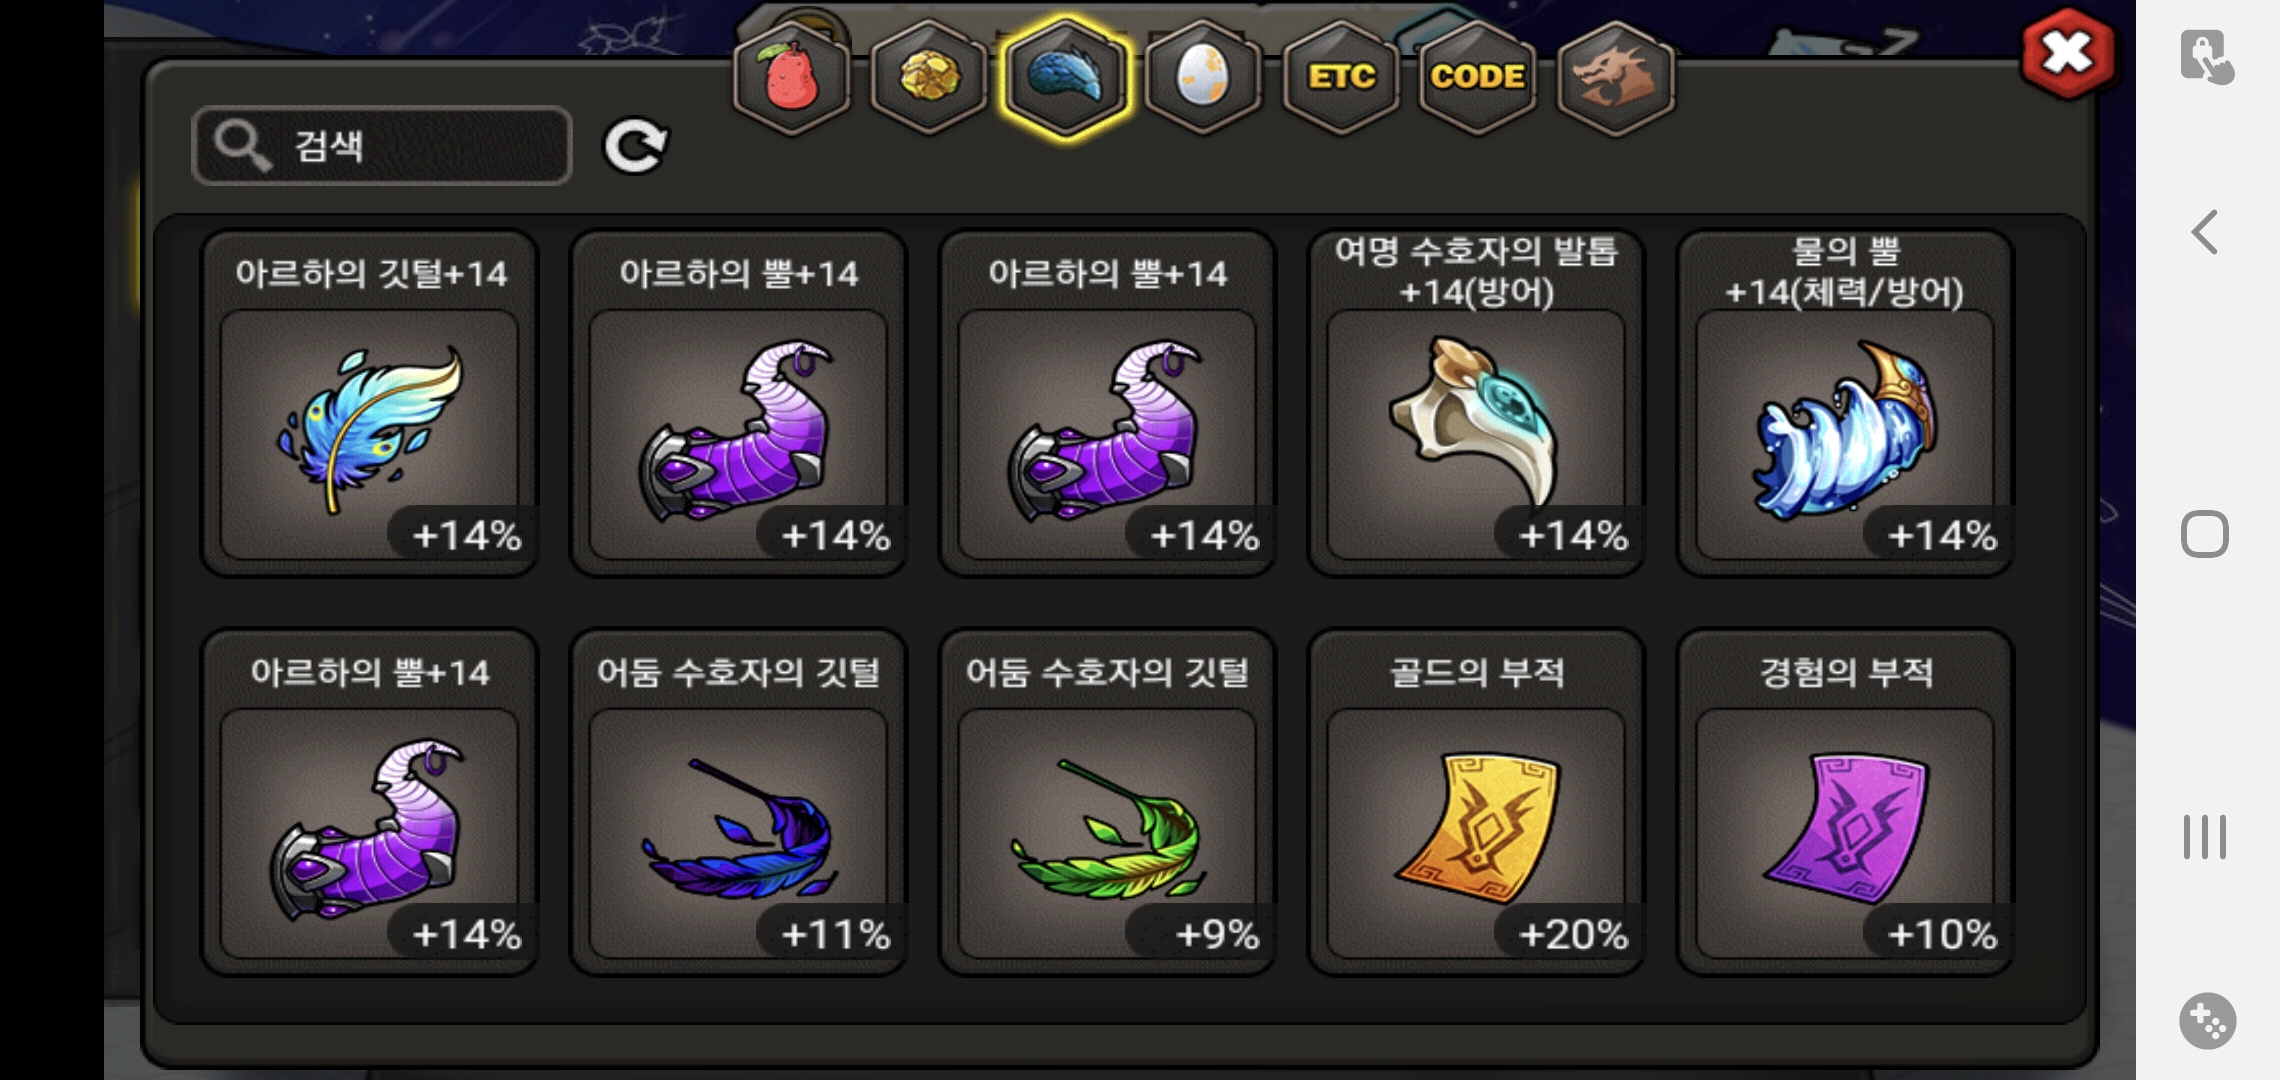Open the fruit food category tab
Viewport: 2280px width, 1080px height.
(791, 77)
